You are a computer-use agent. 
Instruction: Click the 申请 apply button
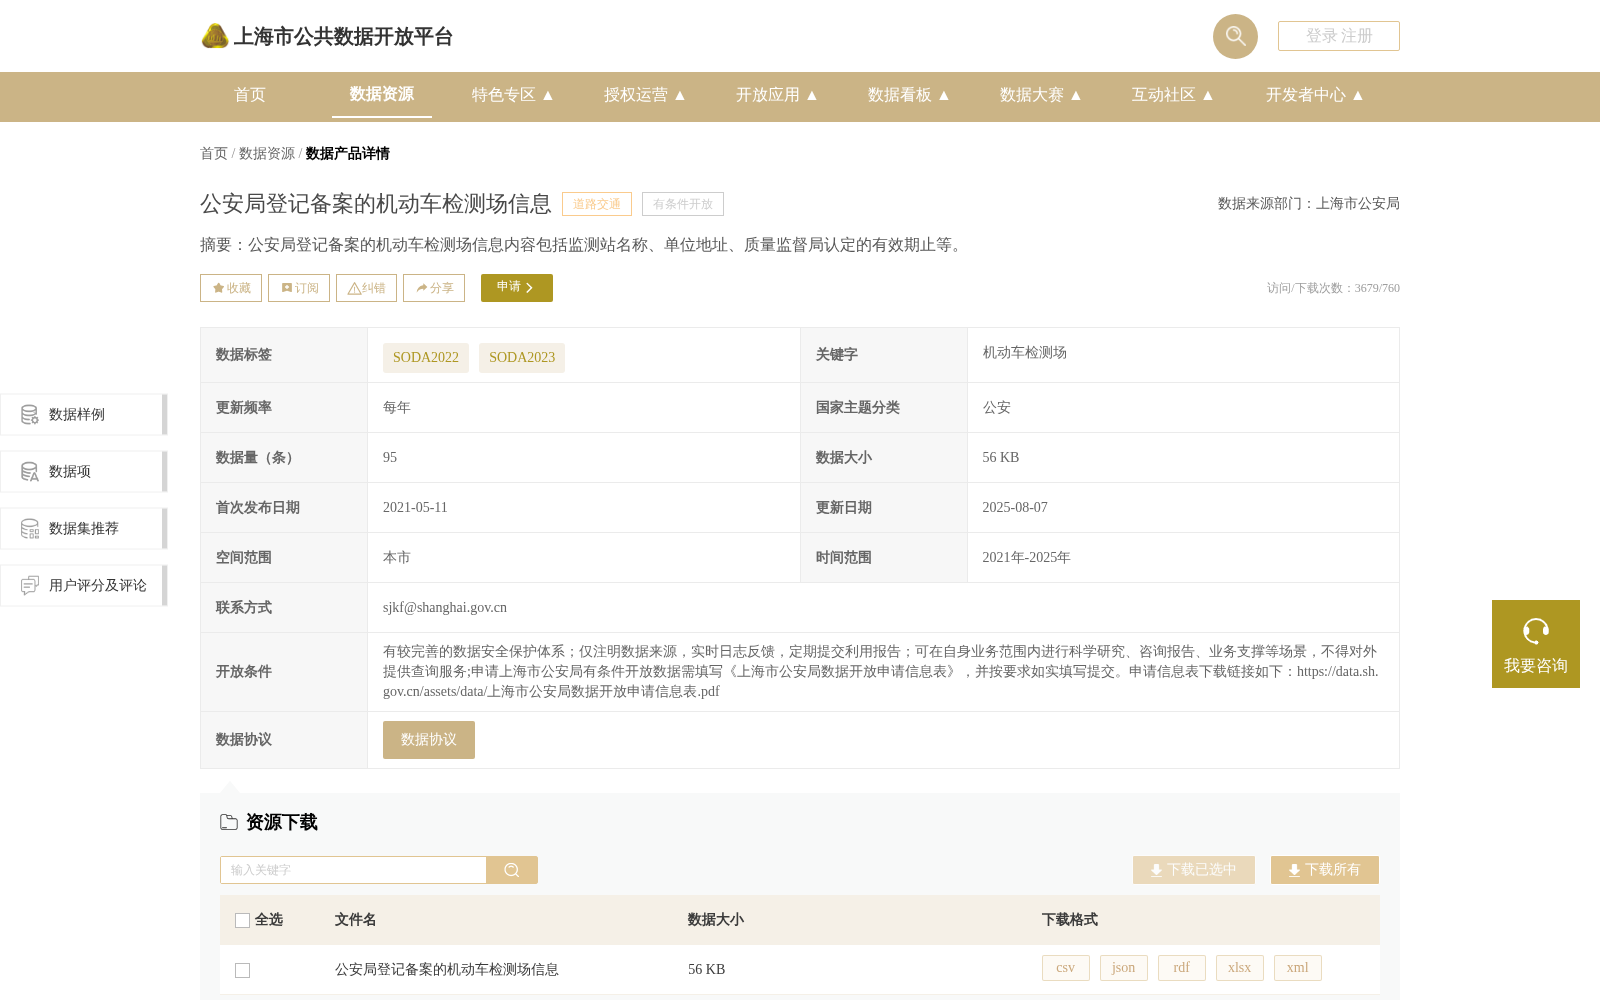517,288
